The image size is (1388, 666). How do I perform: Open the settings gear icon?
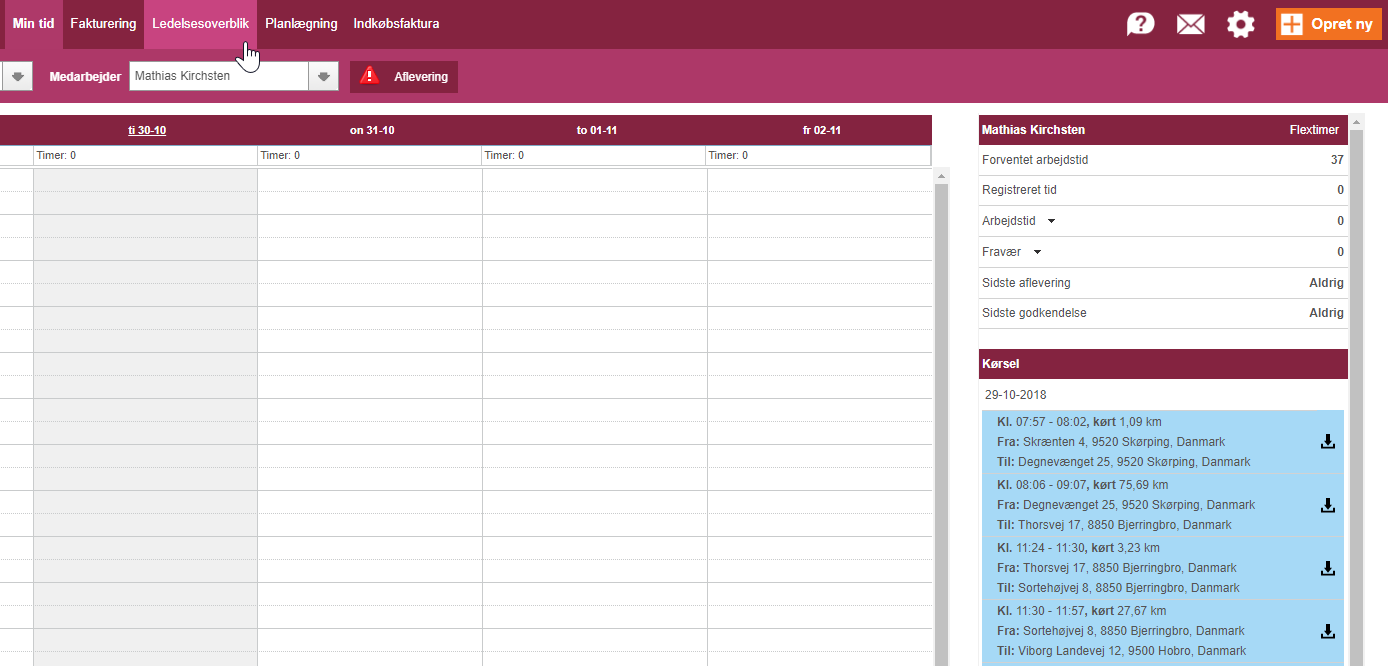pos(1240,24)
